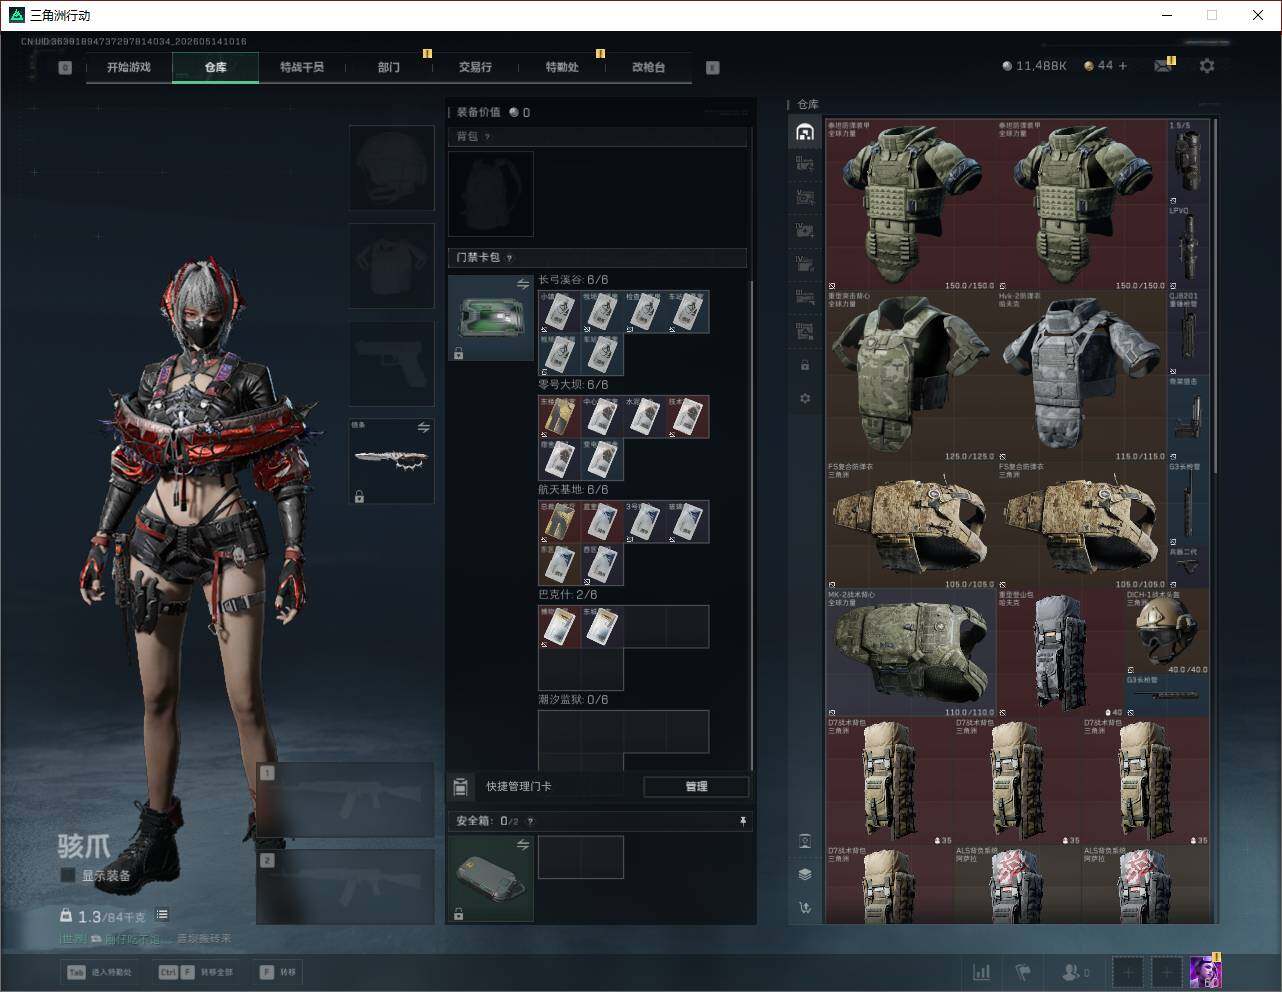1282x992 pixels.
Task: Select the 仓库 tab
Action: coord(216,67)
